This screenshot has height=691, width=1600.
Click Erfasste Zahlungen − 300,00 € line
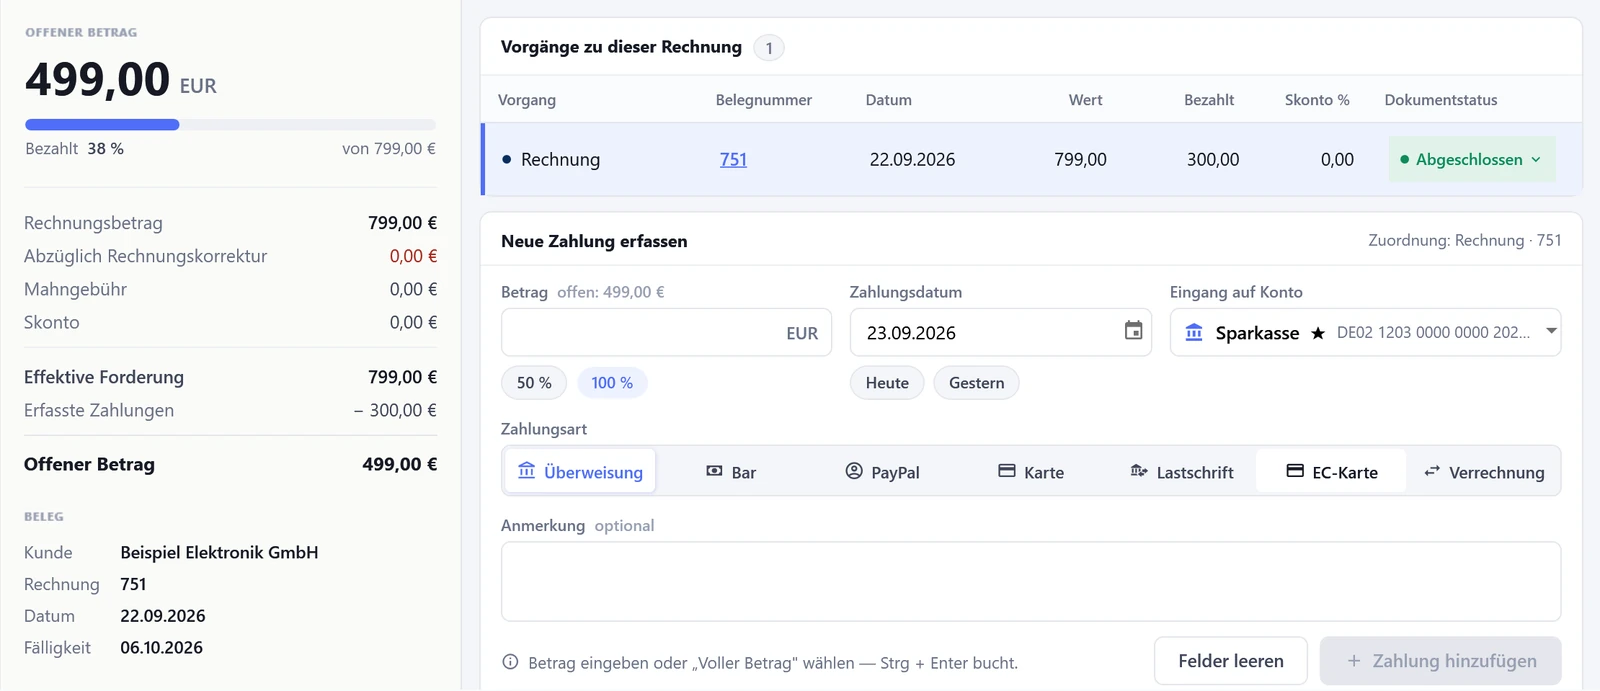[x=231, y=410]
